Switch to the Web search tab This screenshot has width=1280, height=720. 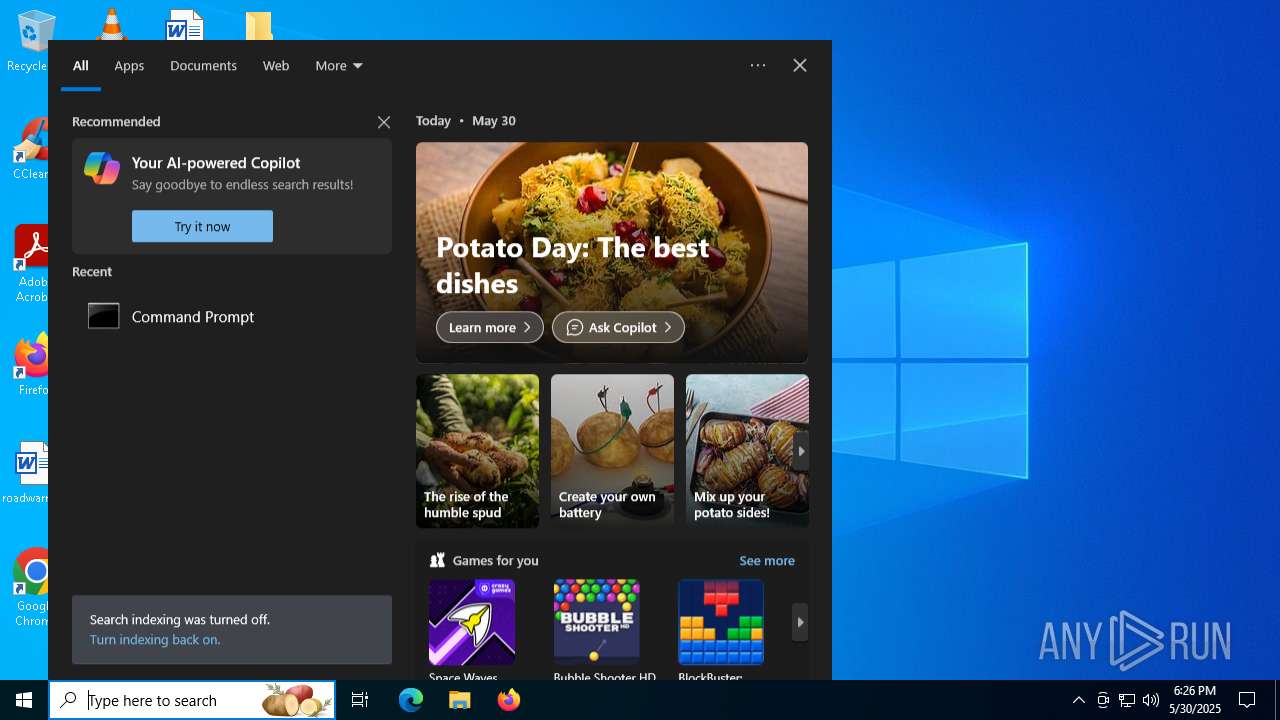(x=276, y=65)
